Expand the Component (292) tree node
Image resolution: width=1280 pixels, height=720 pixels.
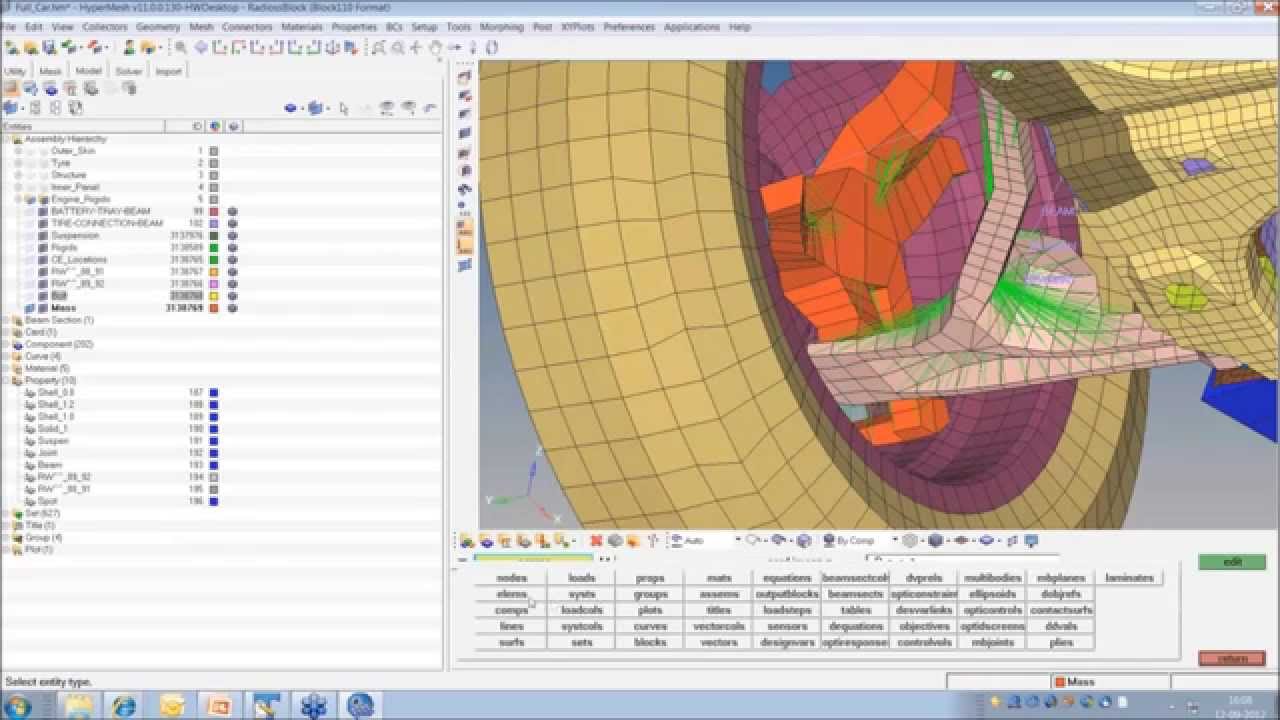(6, 344)
